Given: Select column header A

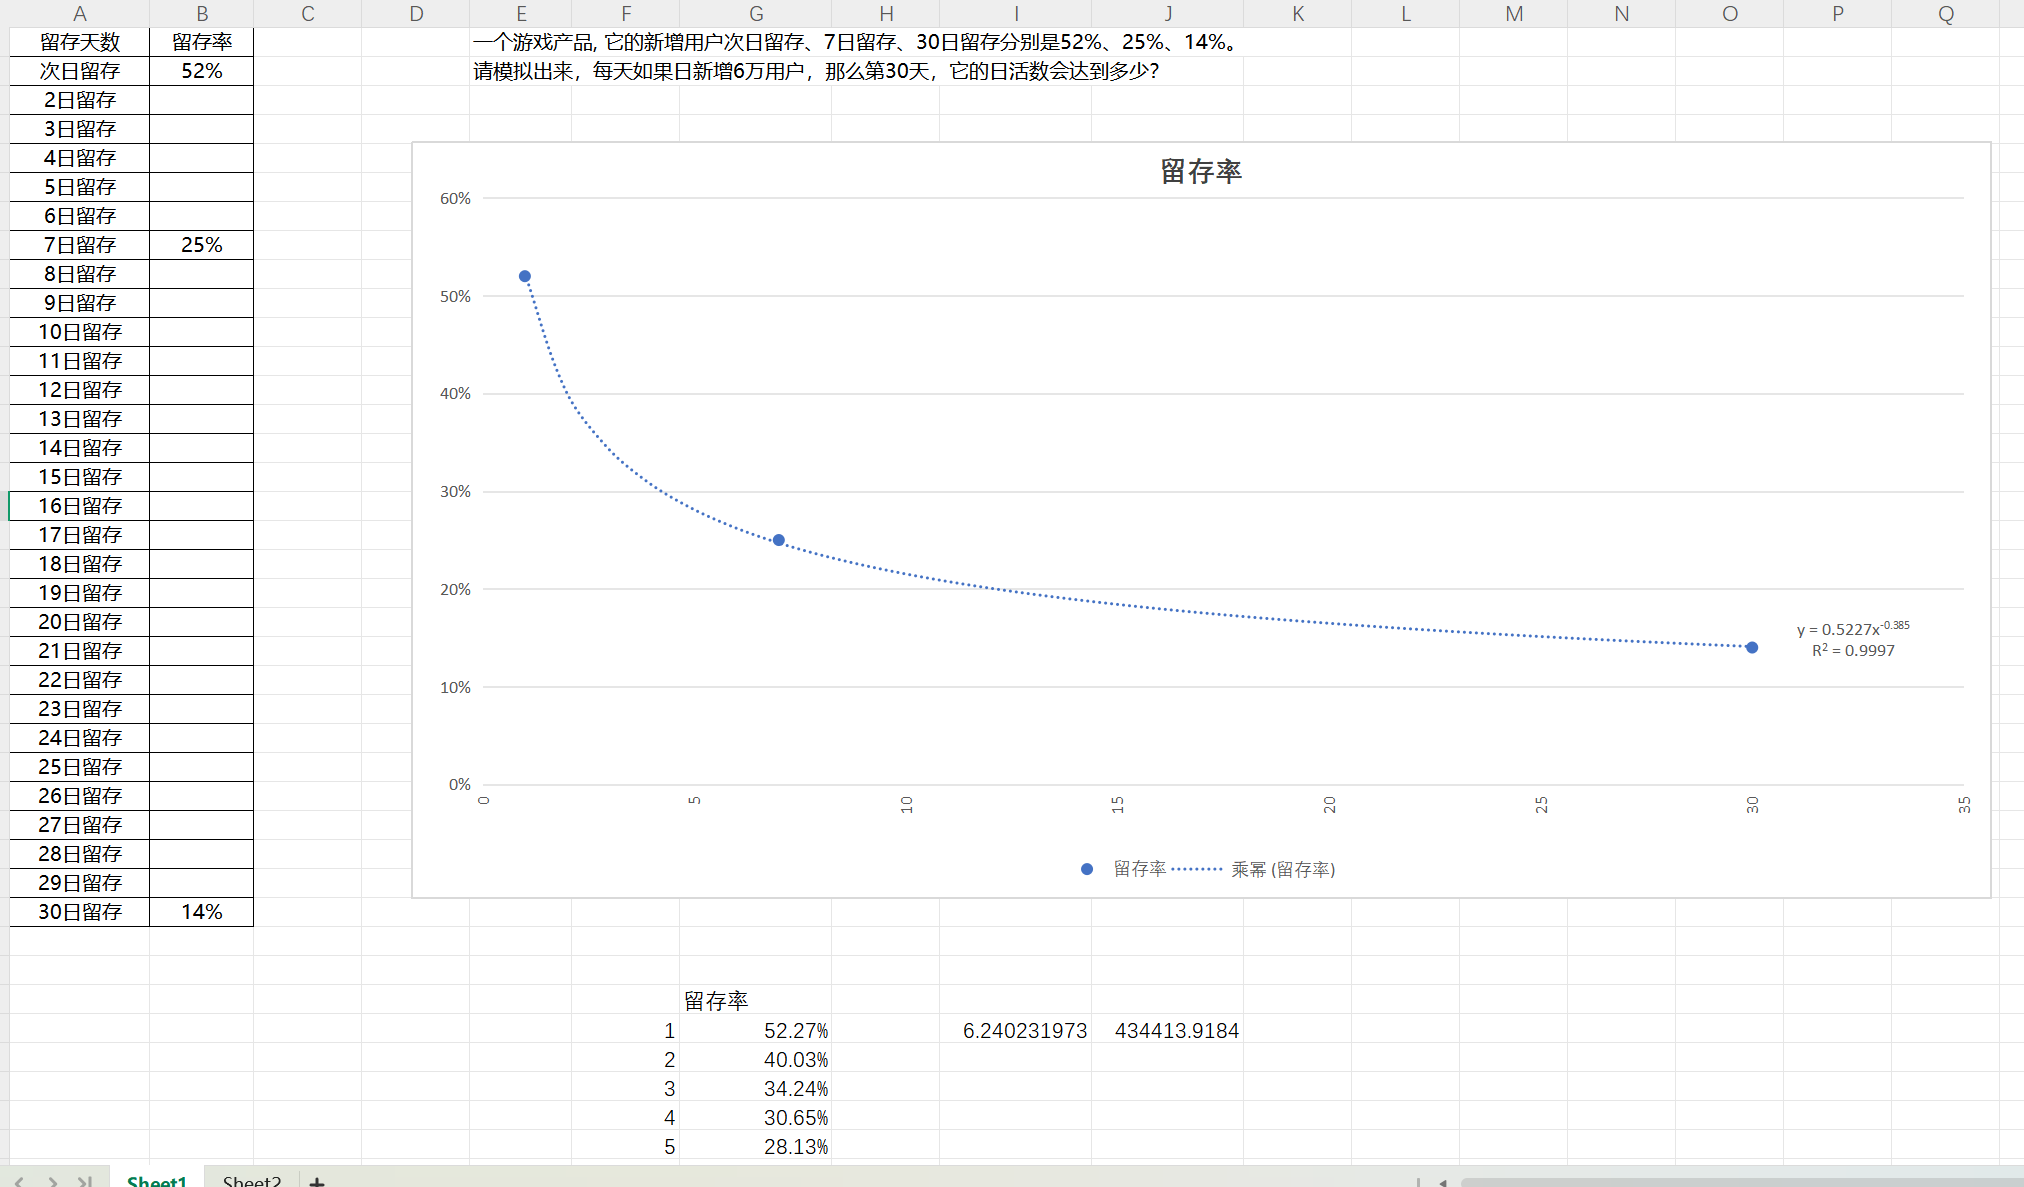Looking at the screenshot, I should (80, 13).
